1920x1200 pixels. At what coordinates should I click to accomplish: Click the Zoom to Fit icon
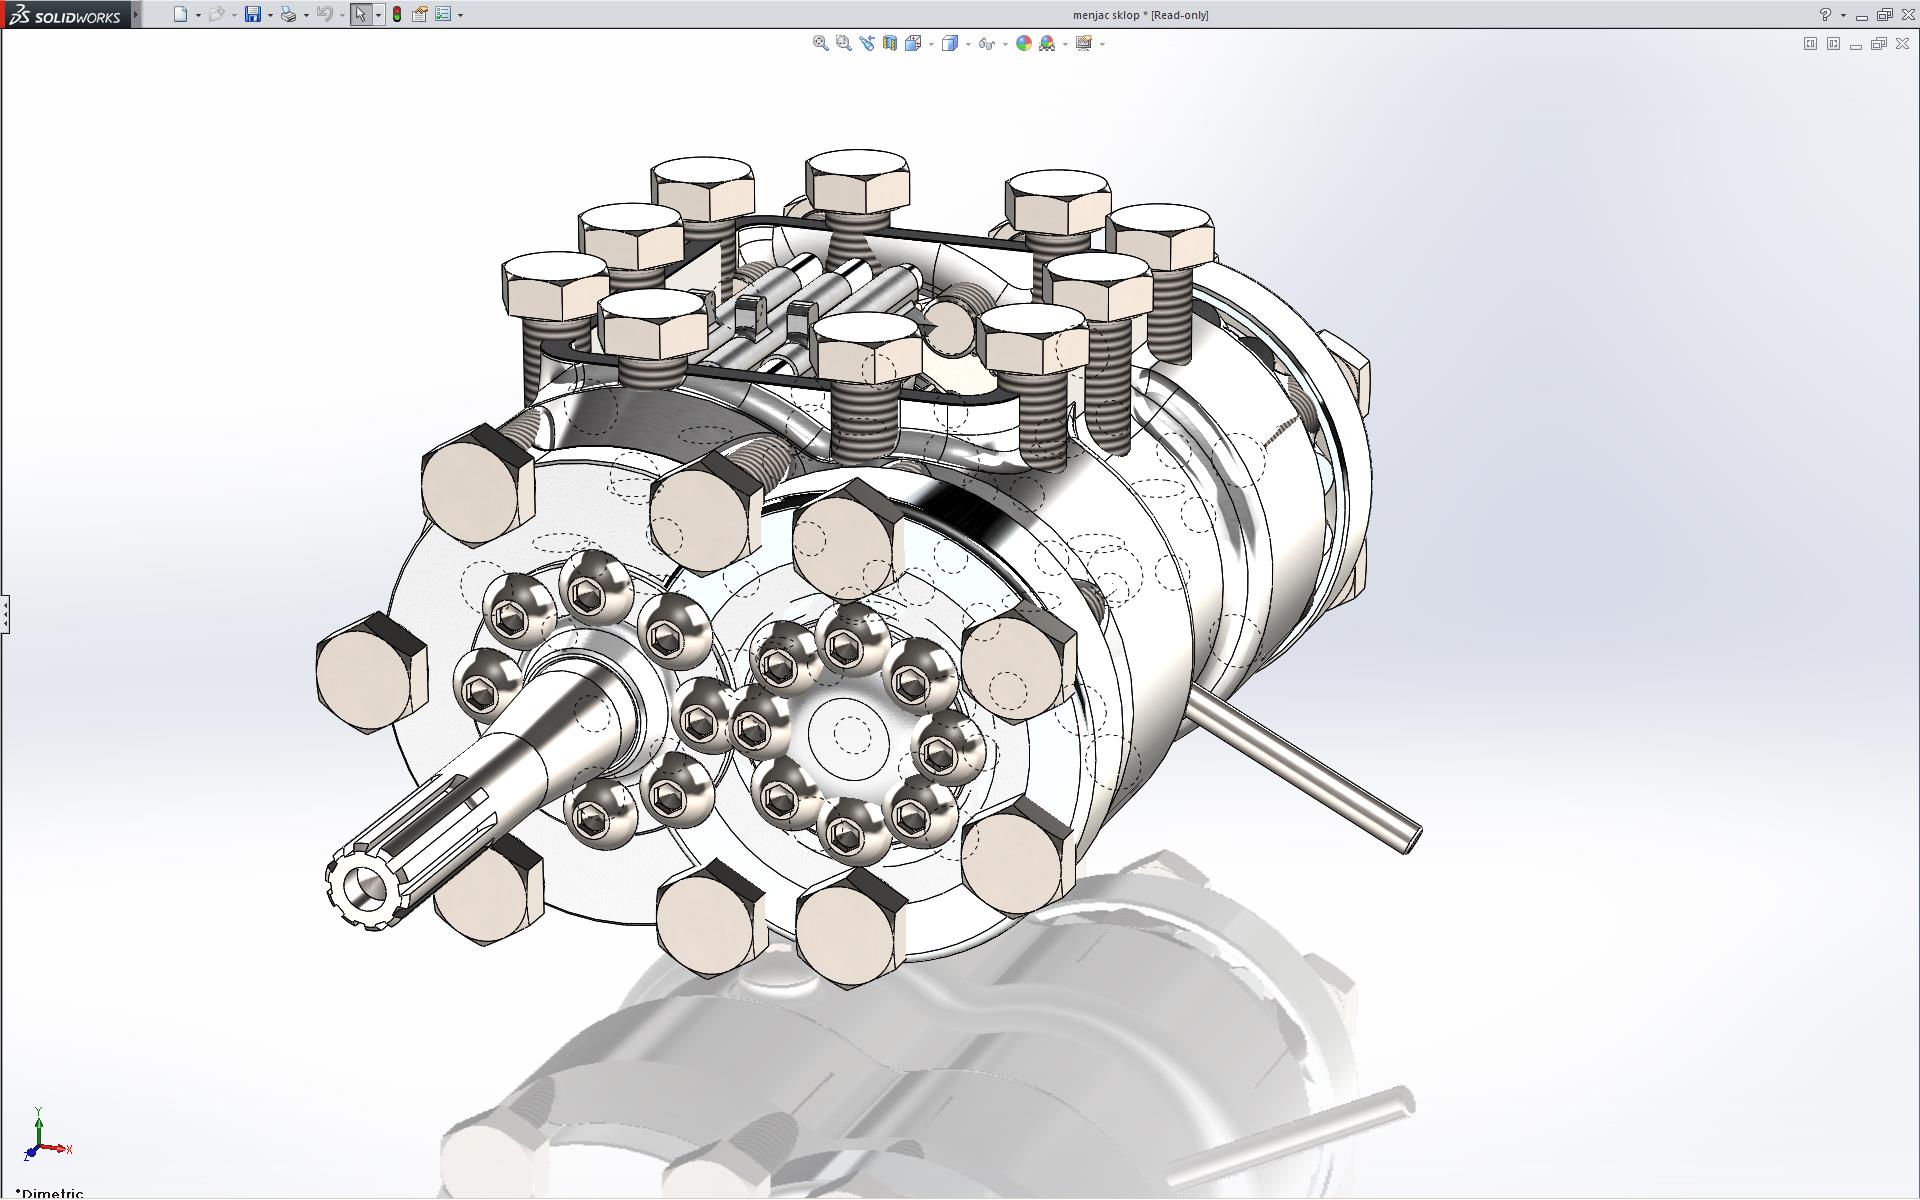pos(821,43)
